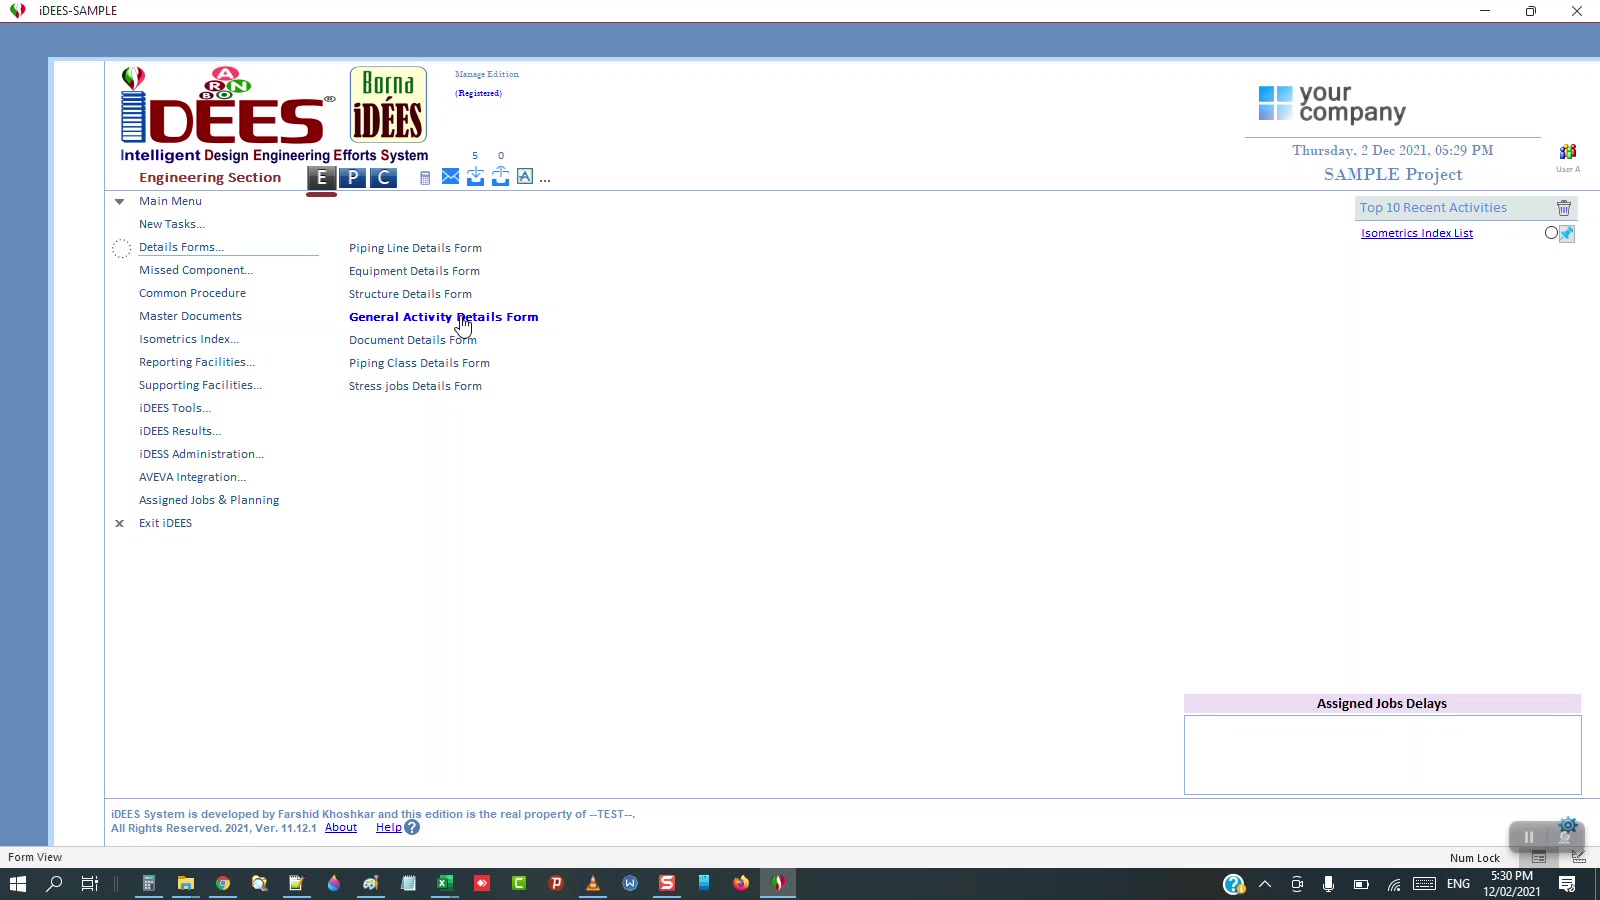Click the settings gear on recording overlay
1600x900 pixels.
coord(1568,826)
